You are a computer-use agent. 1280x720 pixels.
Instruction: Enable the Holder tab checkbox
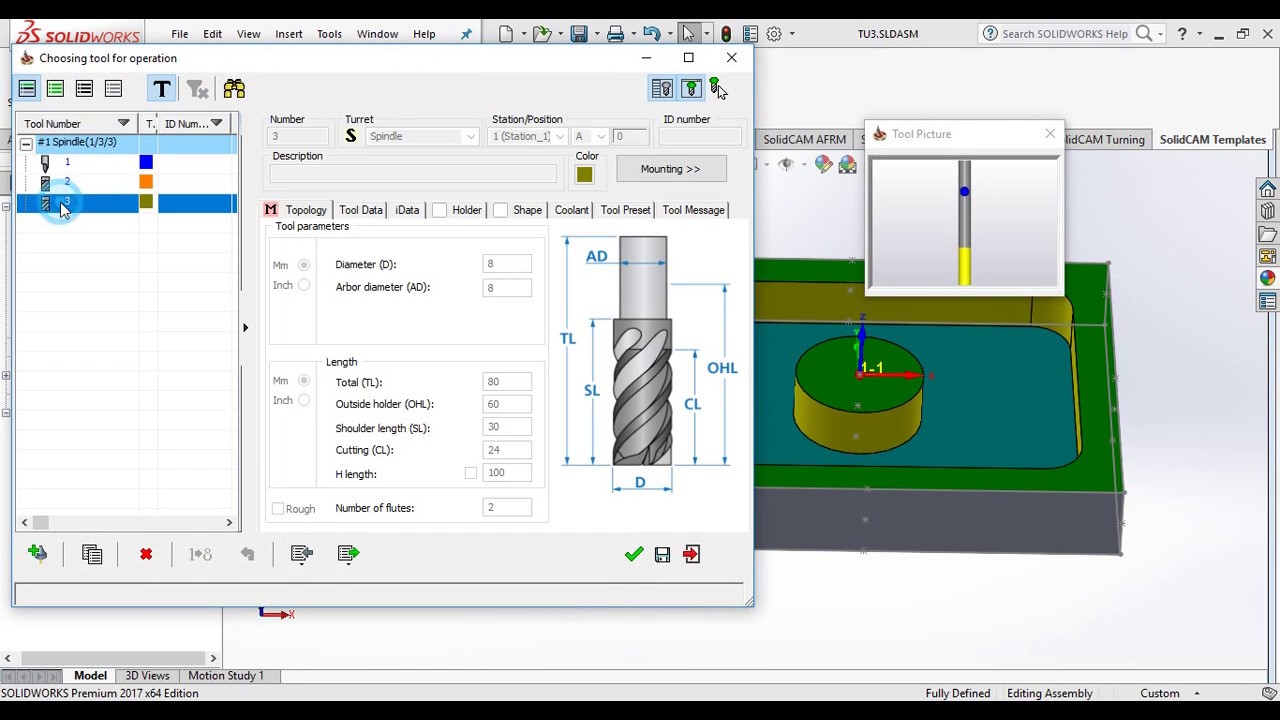coord(440,210)
